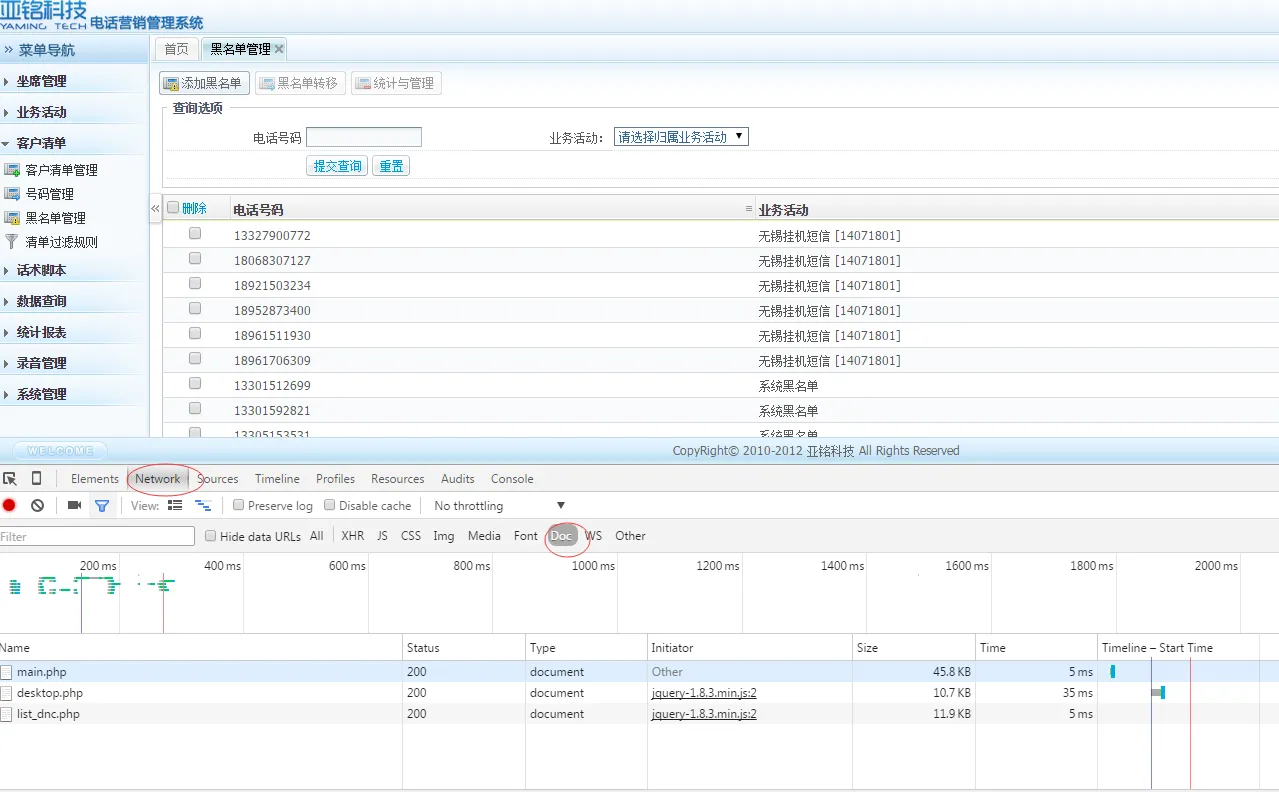The width and height of the screenshot is (1279, 792).
Task: Enable the Disable cache checkbox
Action: click(x=329, y=505)
